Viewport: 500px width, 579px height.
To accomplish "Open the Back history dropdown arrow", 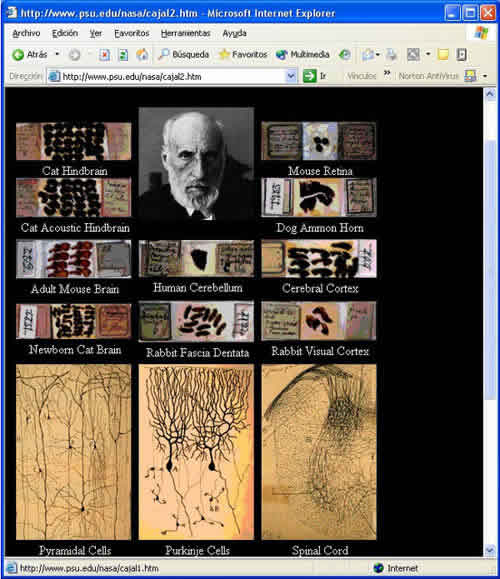I will [x=57, y=54].
